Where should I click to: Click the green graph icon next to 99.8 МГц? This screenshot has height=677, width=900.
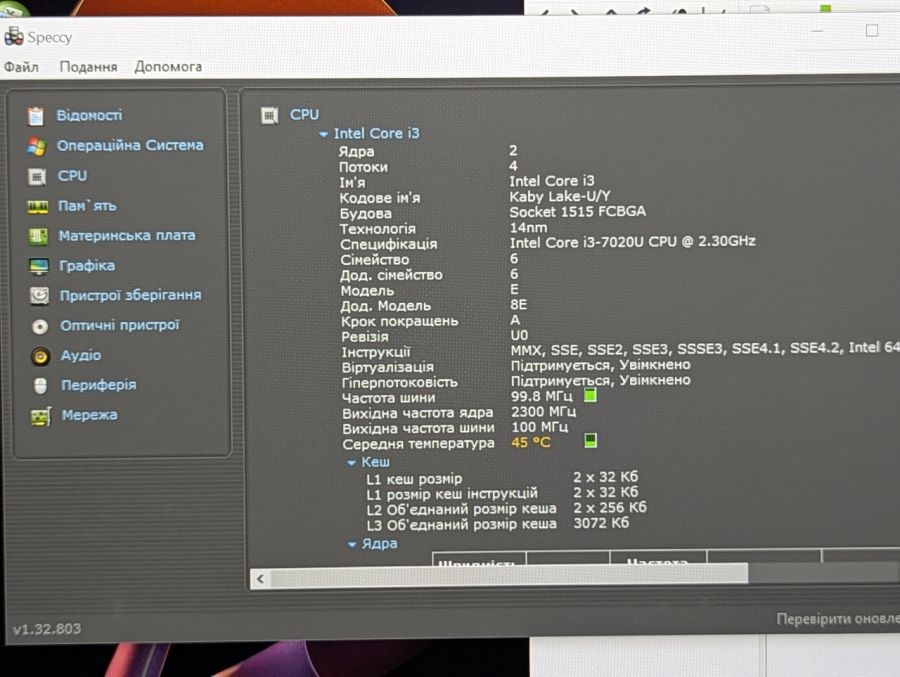pyautogui.click(x=590, y=395)
